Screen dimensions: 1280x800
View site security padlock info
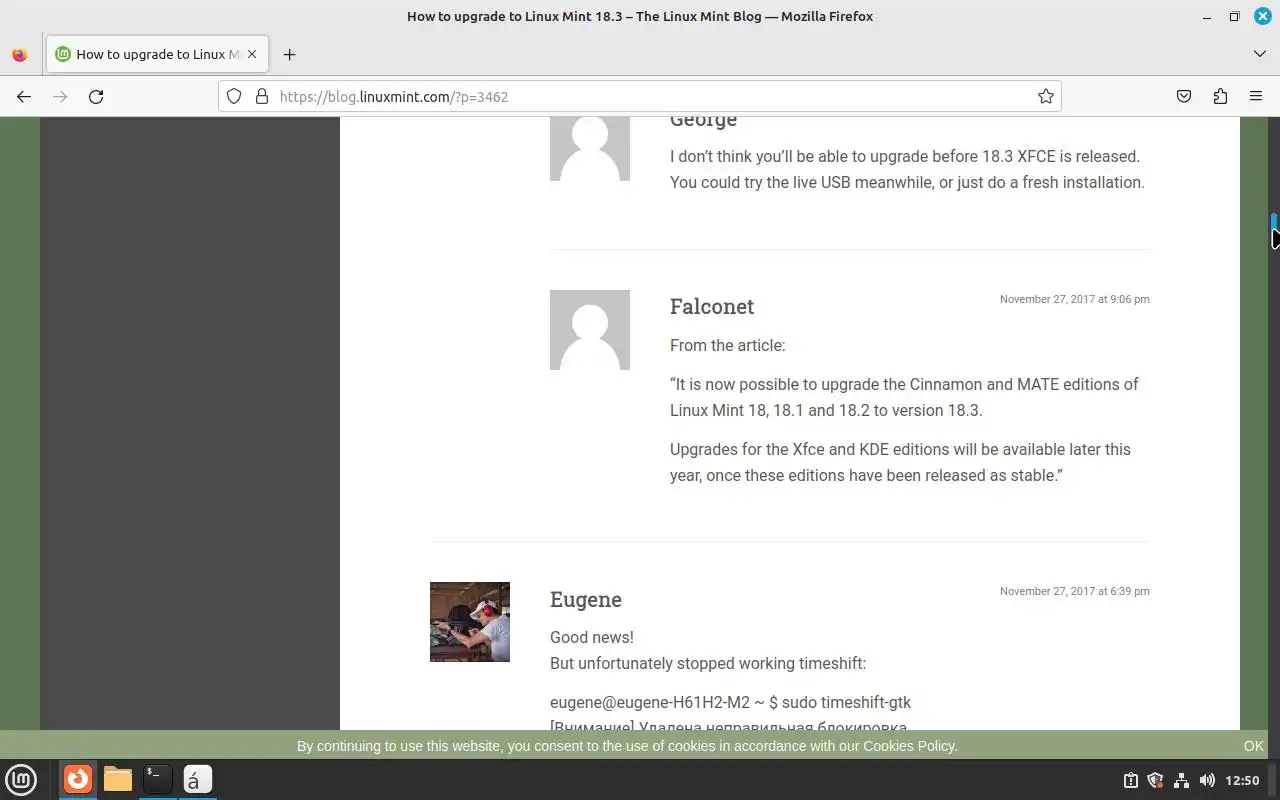click(262, 96)
